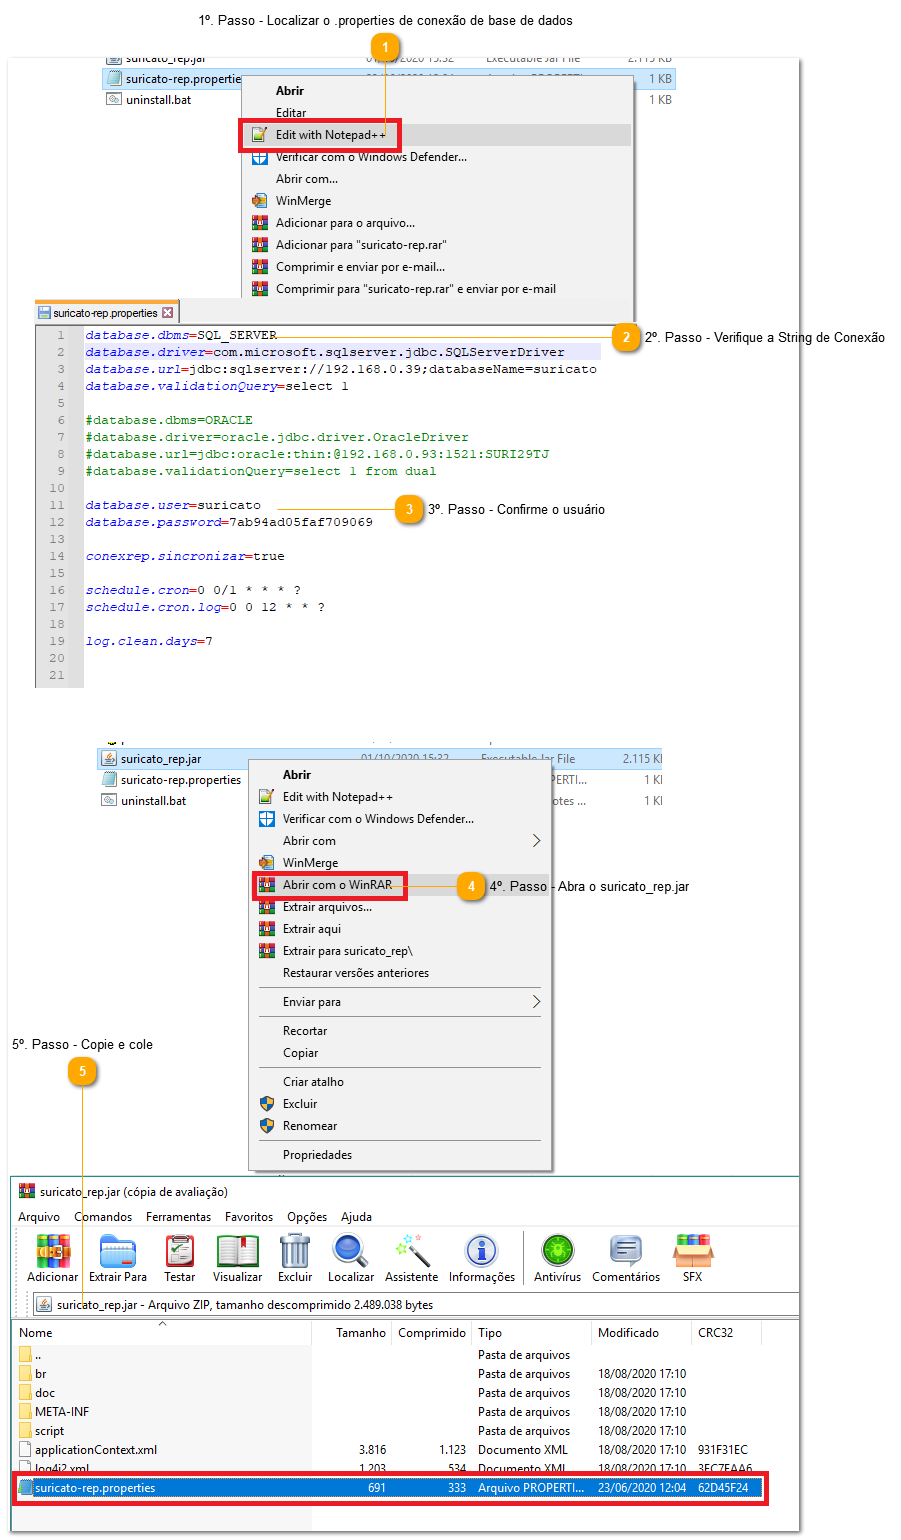Select the '..' parent folder row

click(38, 1355)
